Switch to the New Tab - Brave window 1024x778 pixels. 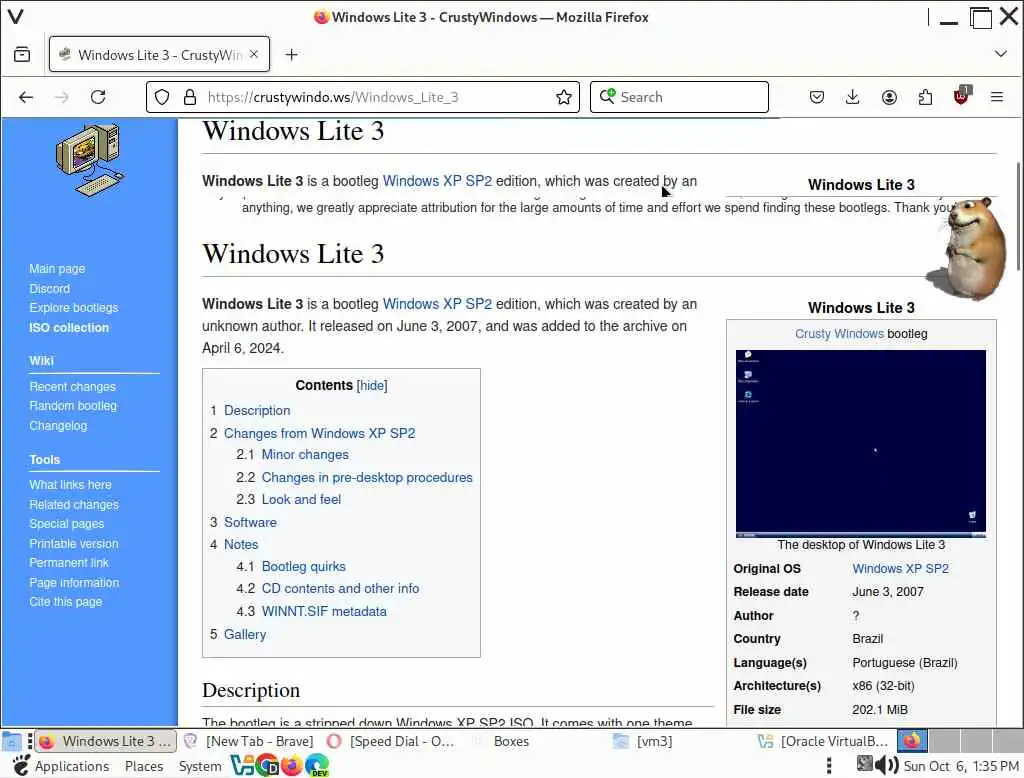[250, 741]
